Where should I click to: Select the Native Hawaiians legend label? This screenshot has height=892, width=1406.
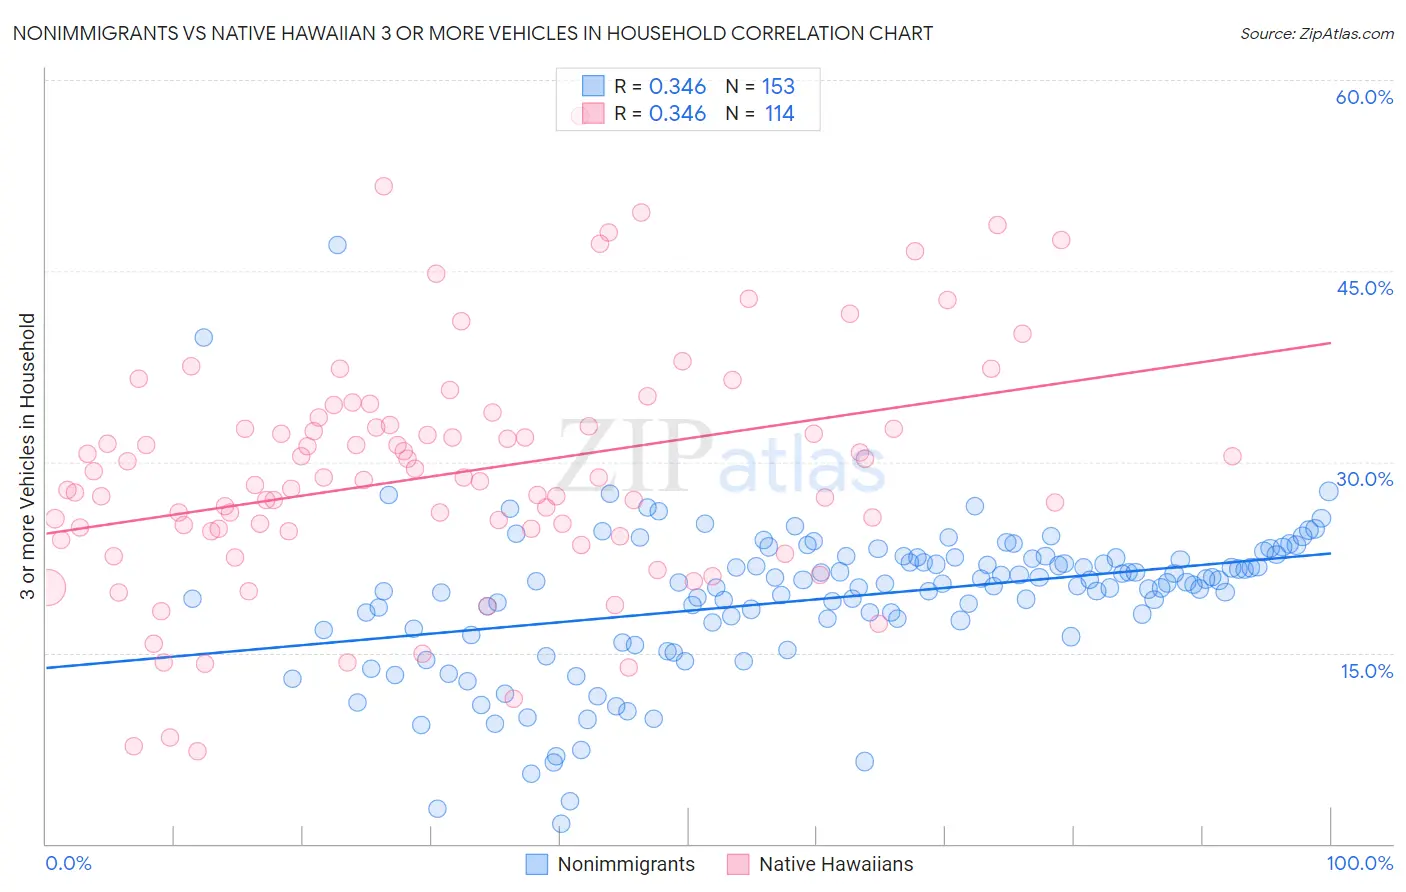(x=836, y=864)
